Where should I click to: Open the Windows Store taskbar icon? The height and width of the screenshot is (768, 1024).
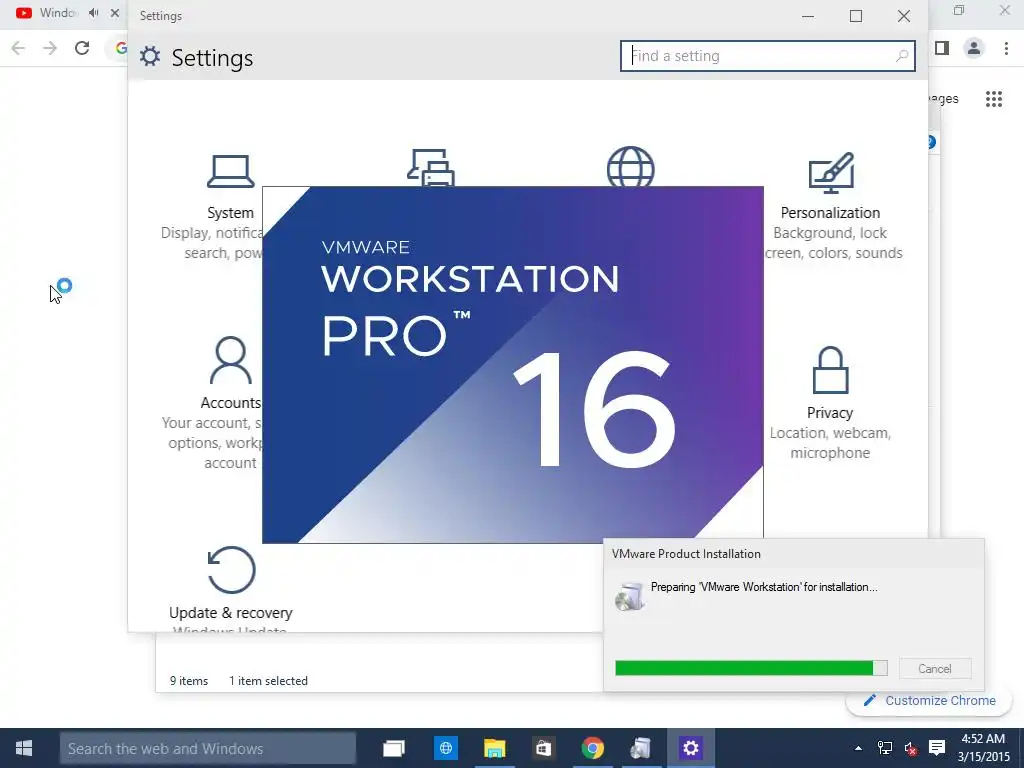point(543,748)
